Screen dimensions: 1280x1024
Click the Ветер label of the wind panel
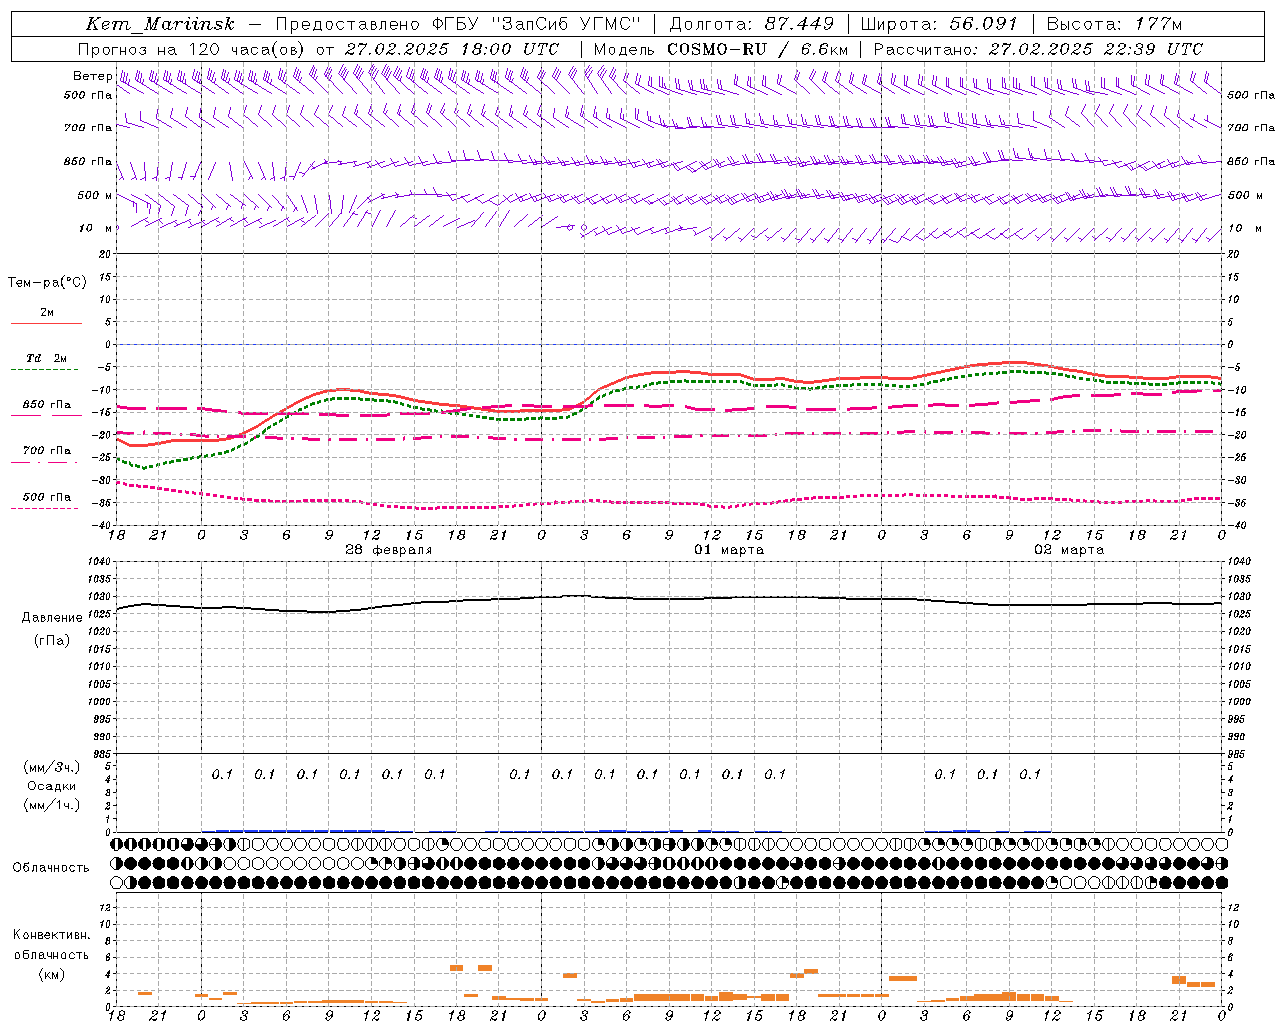(x=92, y=76)
